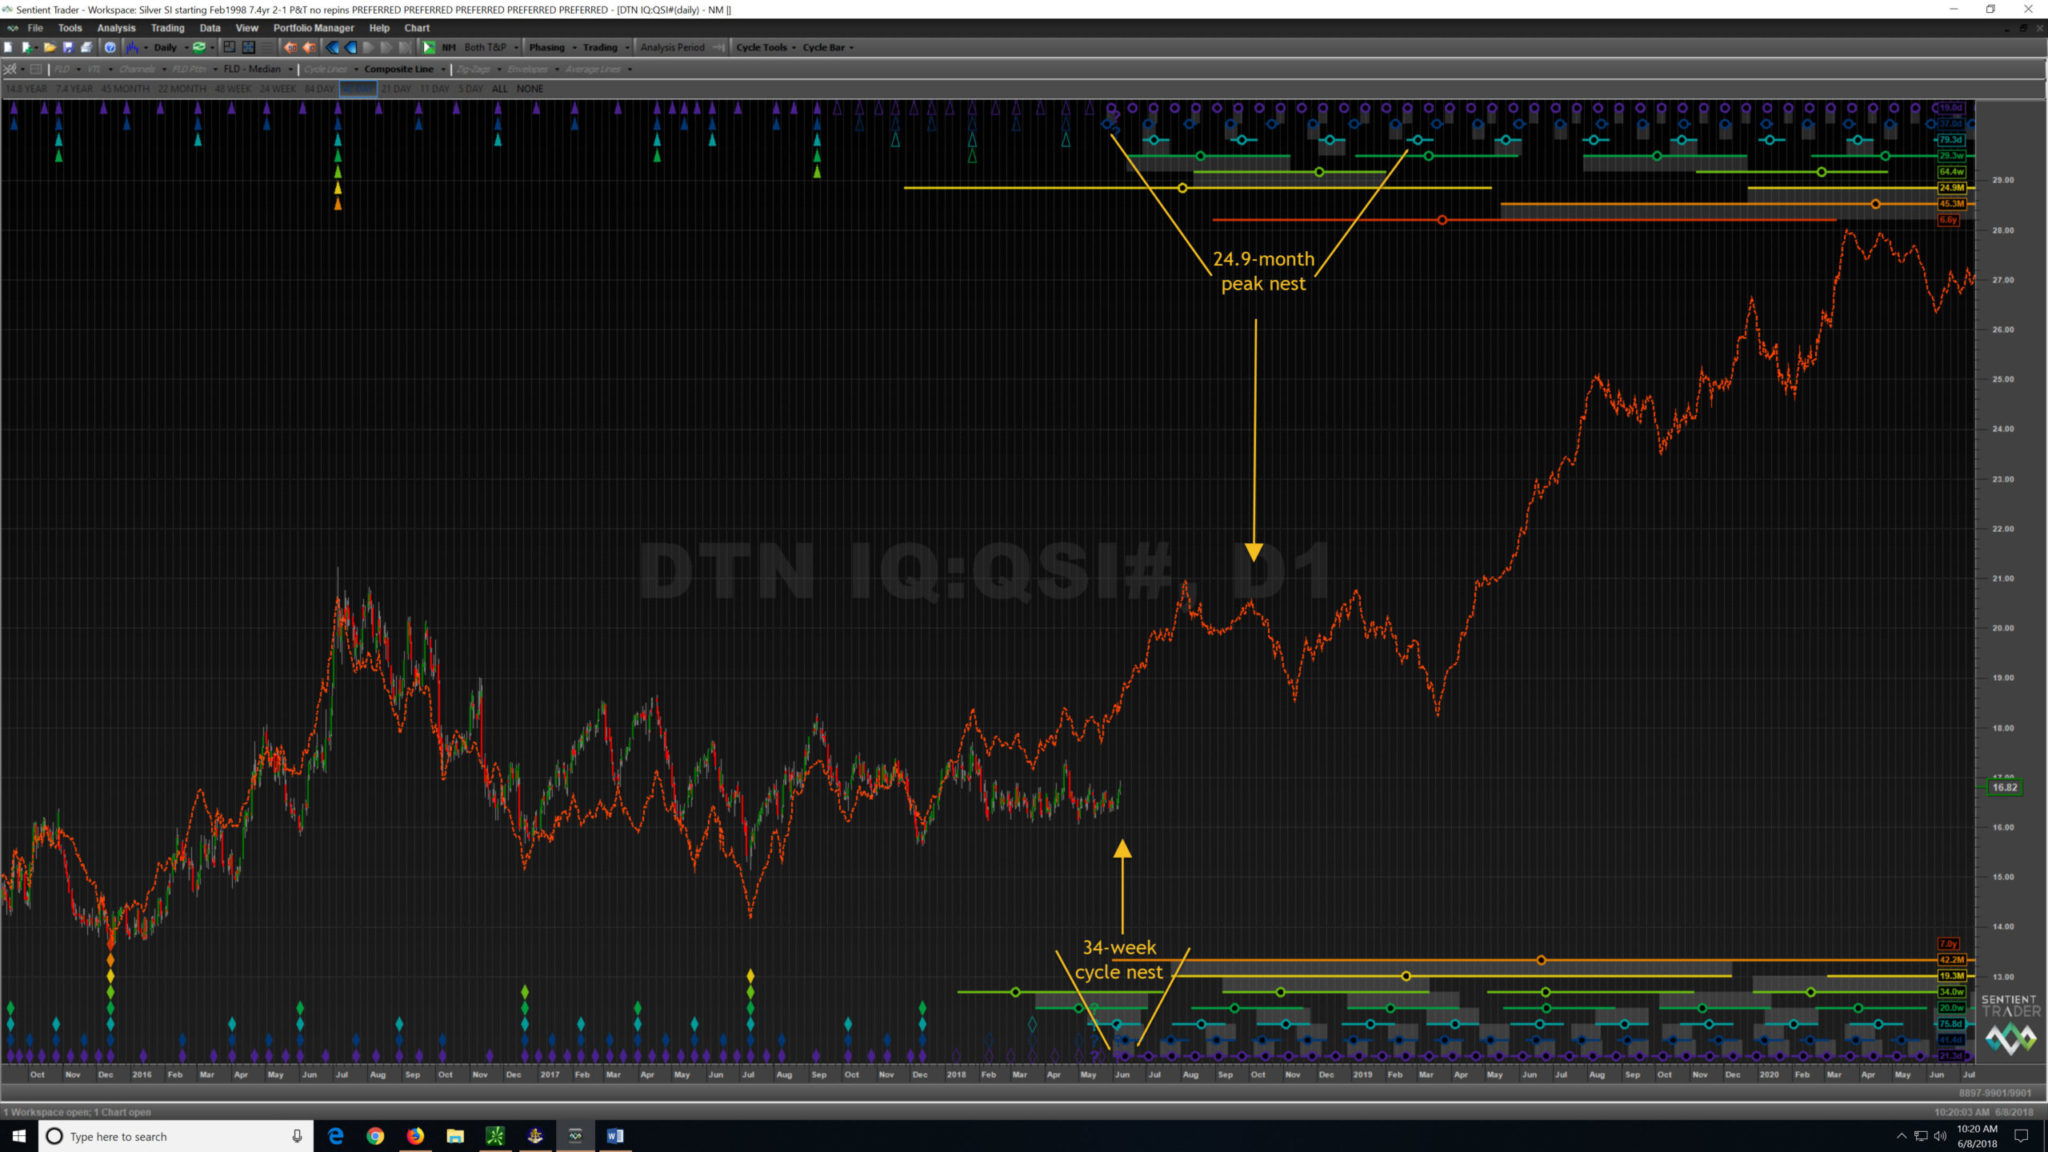Viewport: 2048px width, 1152px height.
Task: Click the blue tiled layout icon
Action: click(x=249, y=47)
